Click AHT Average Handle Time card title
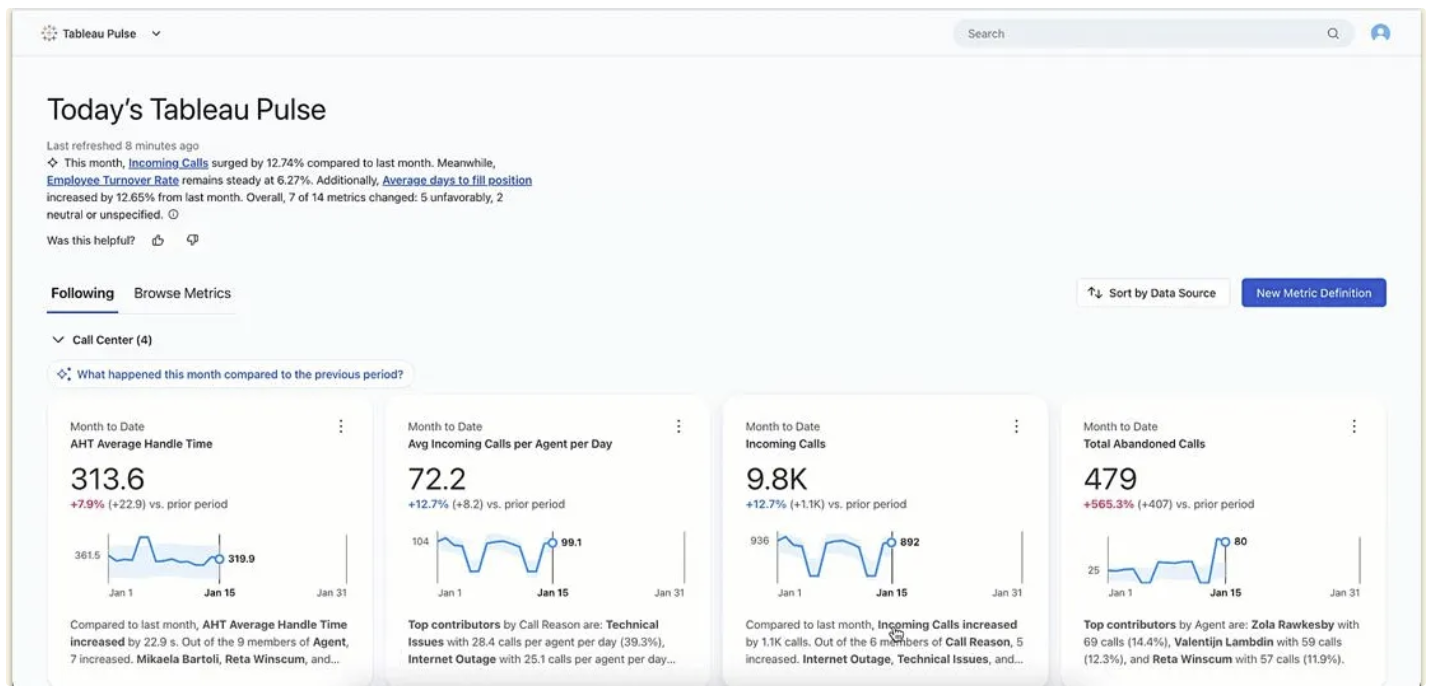 pos(141,444)
